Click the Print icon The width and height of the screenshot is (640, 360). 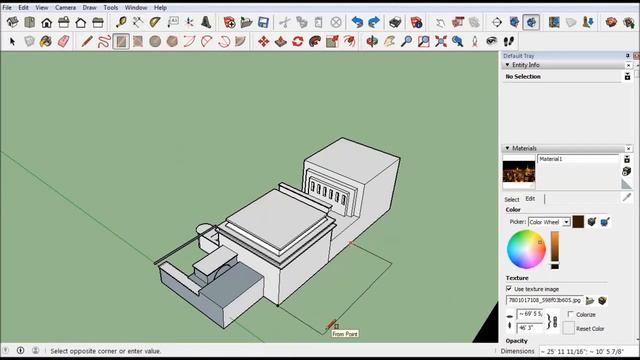395,22
